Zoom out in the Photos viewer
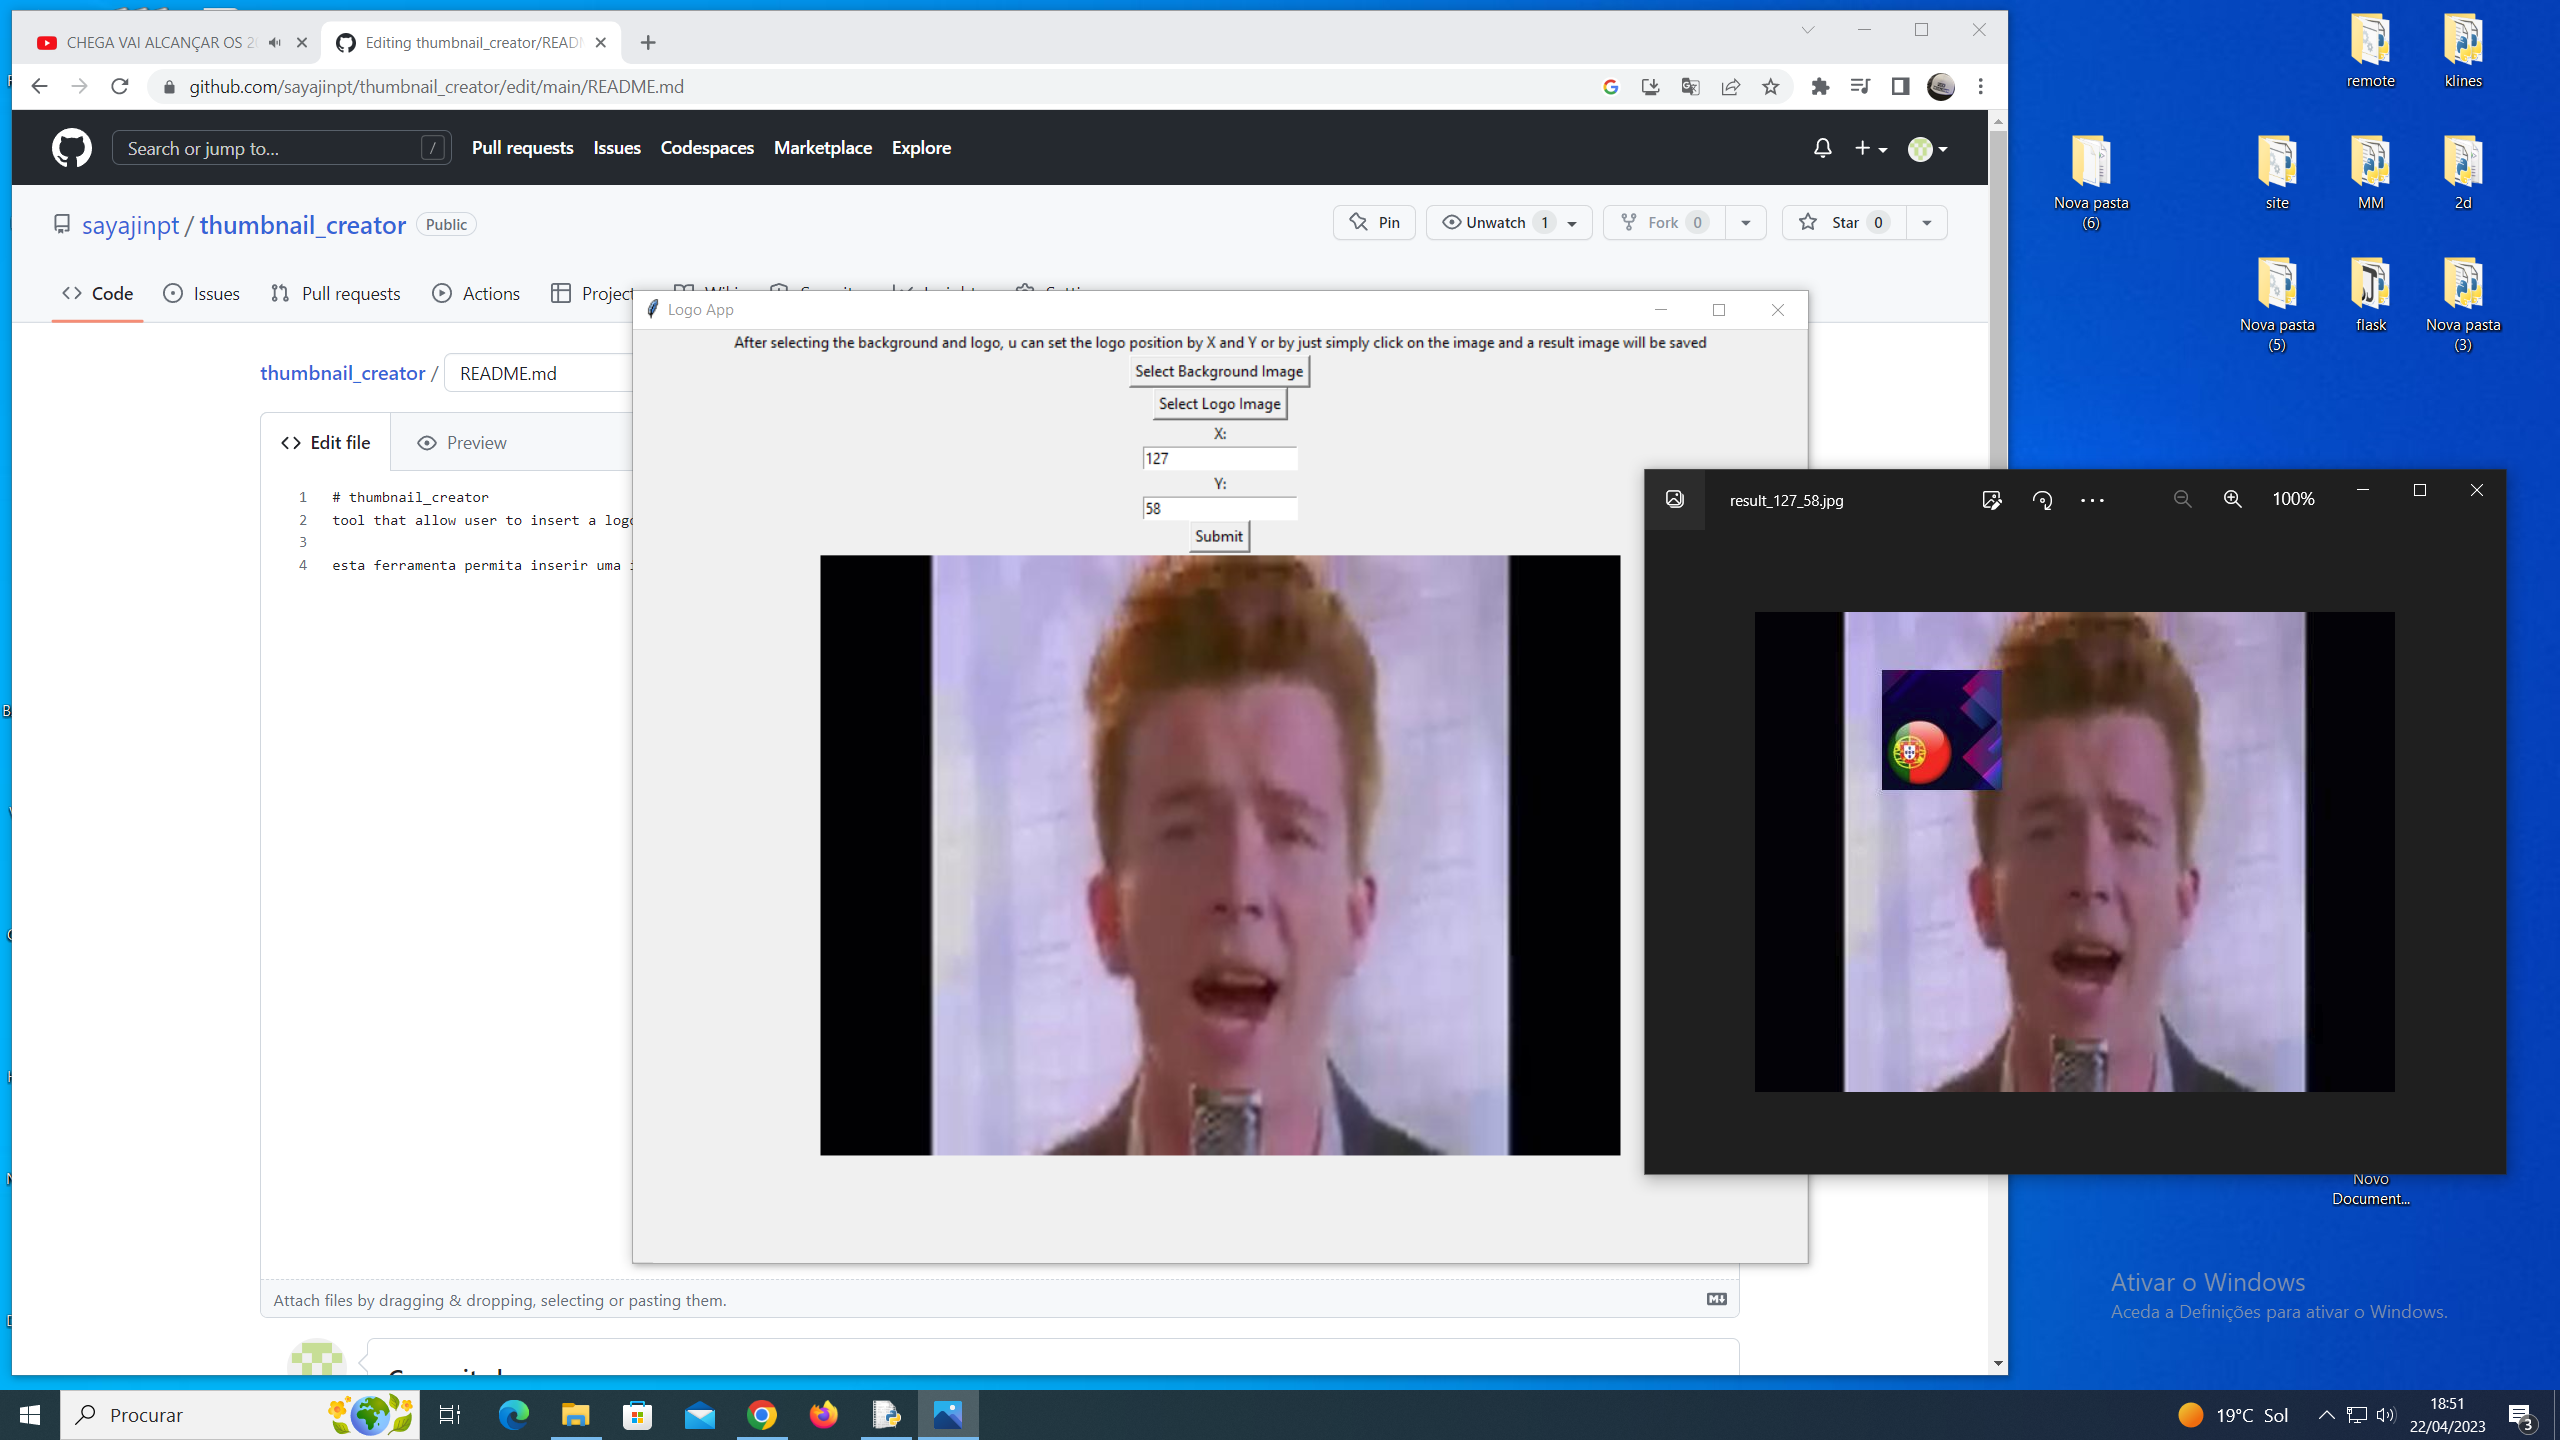This screenshot has width=2560, height=1440. [2182, 499]
